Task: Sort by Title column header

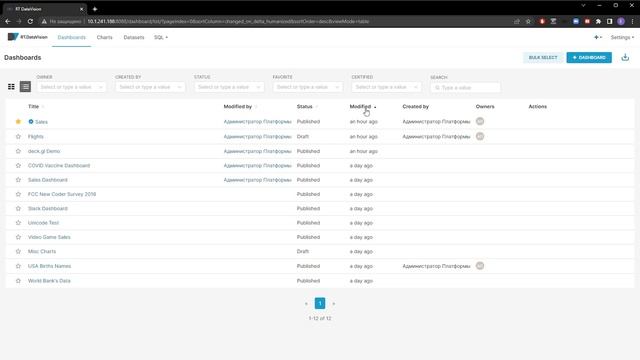Action: (x=33, y=107)
